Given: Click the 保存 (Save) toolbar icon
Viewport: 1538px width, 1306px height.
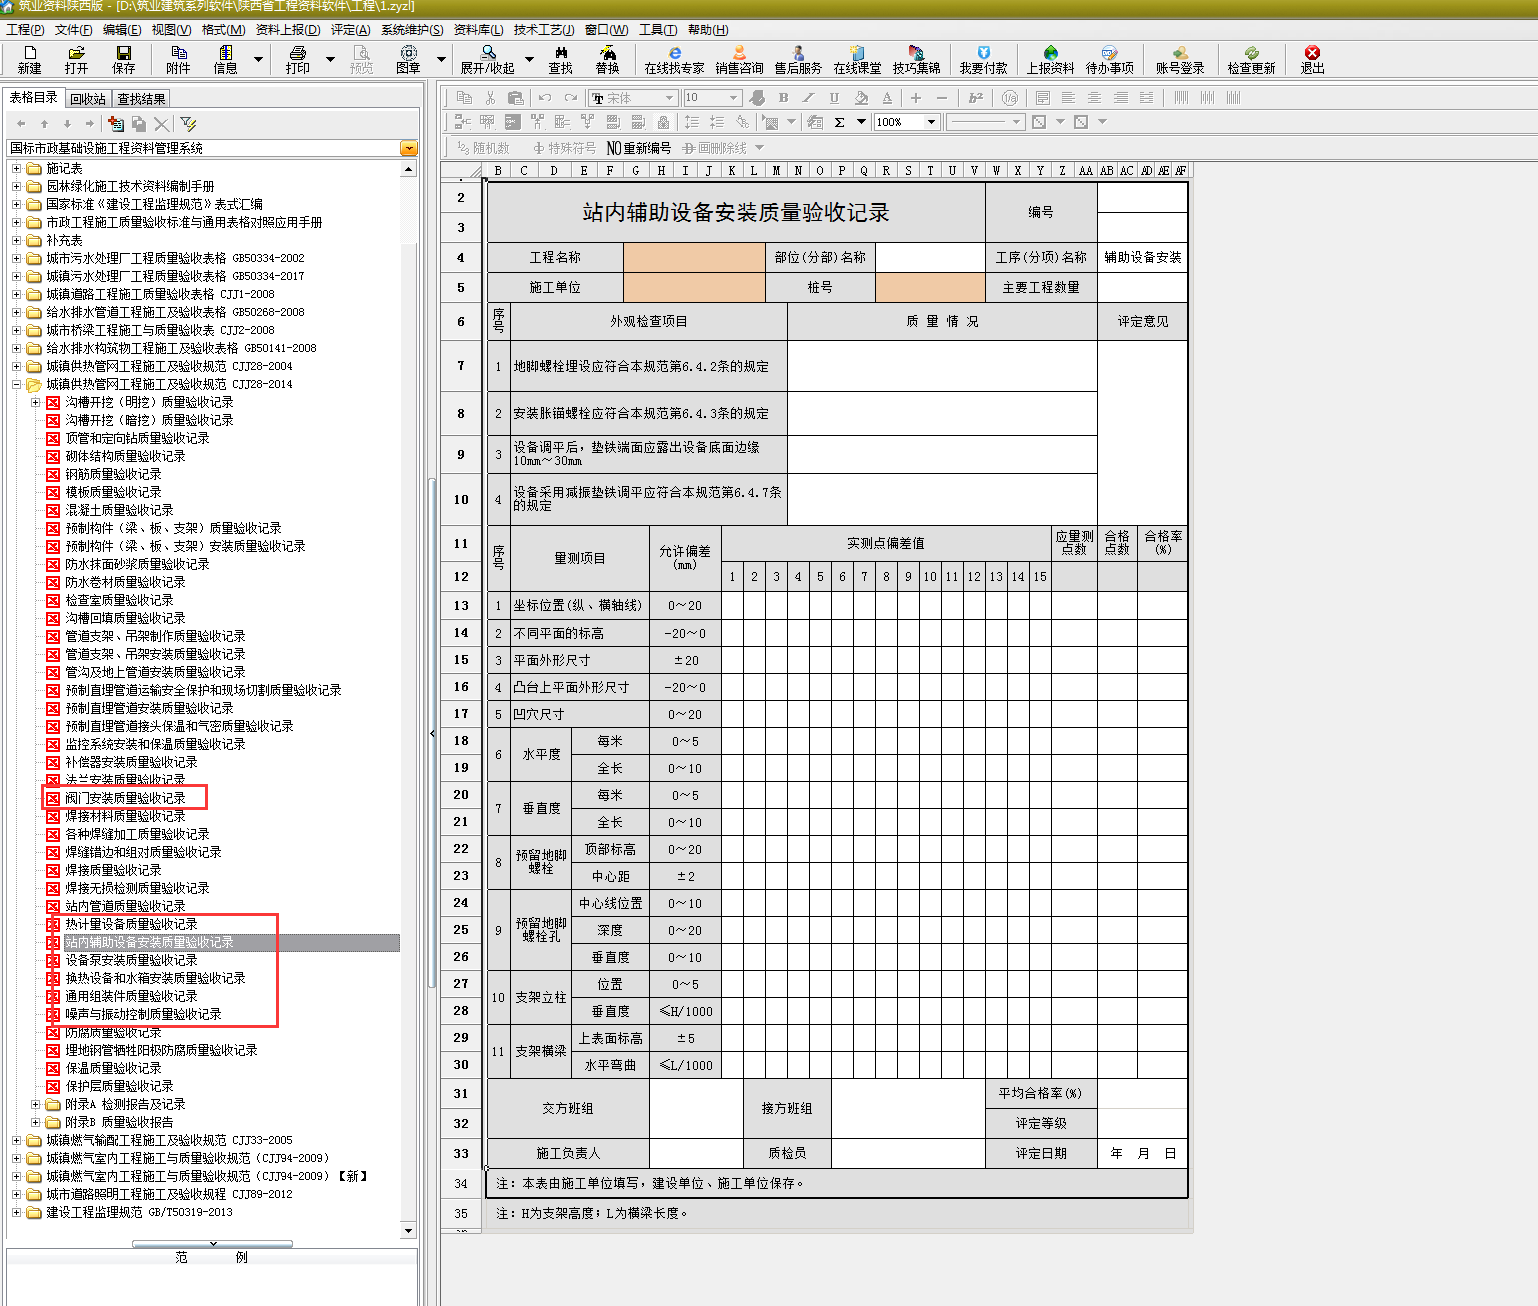Looking at the screenshot, I should (123, 59).
